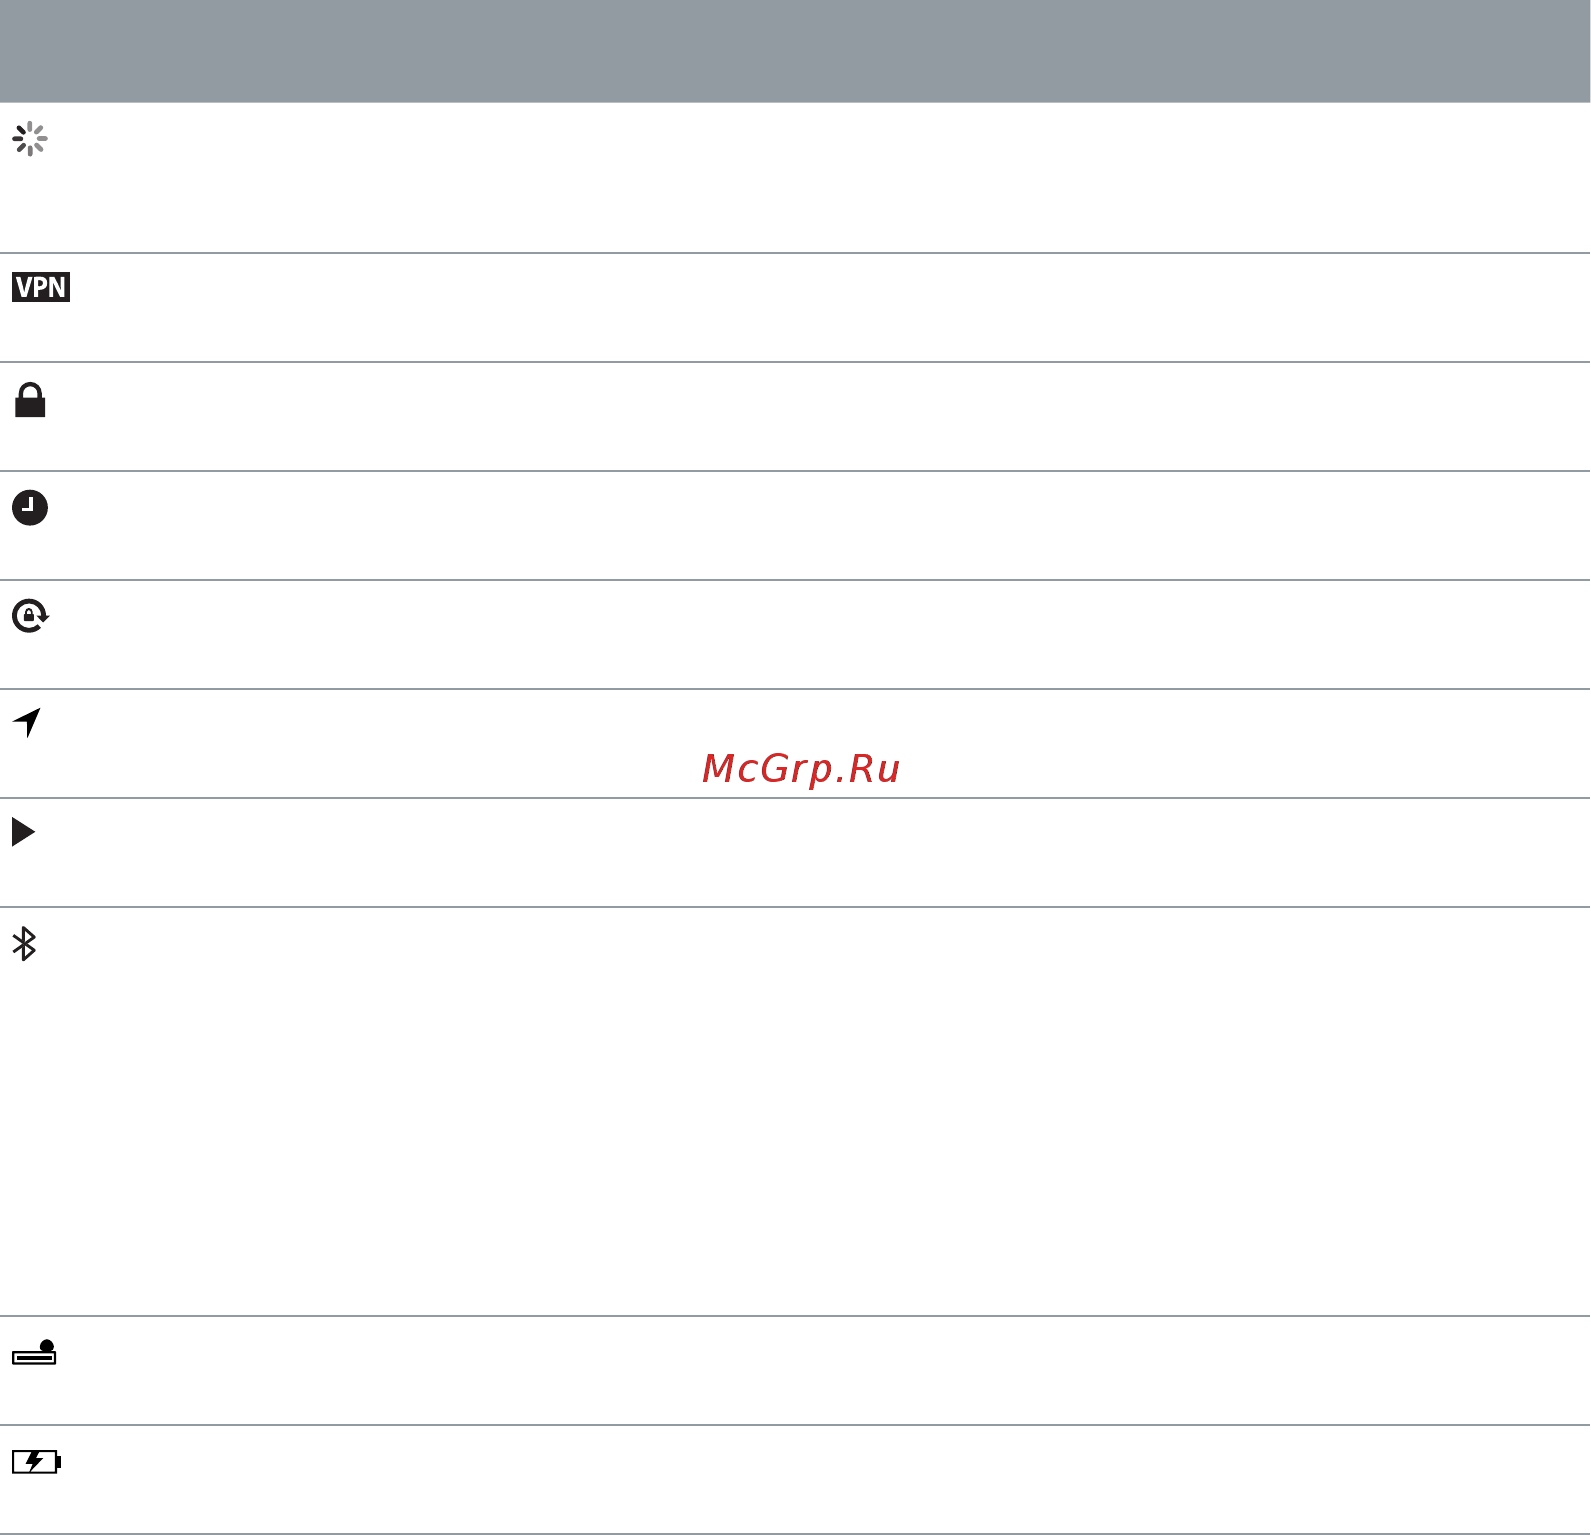Click the gray table header bar
Screen dimensions: 1591x1535
click(795, 51)
